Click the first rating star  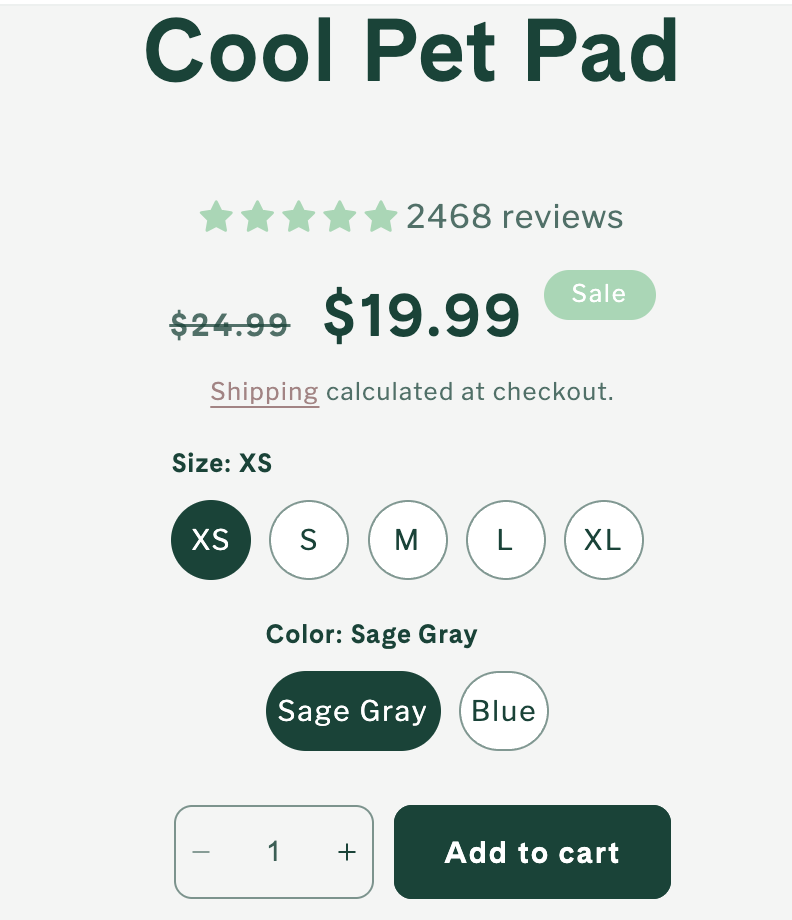[215, 217]
